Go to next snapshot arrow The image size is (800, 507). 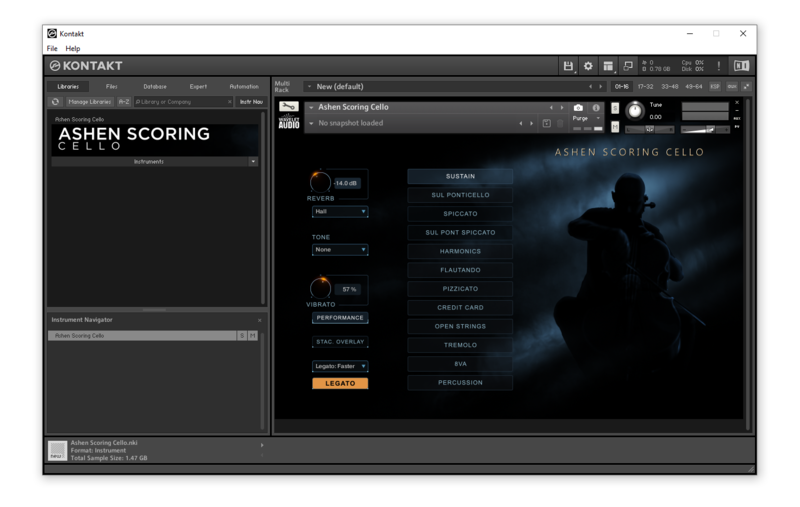(531, 123)
